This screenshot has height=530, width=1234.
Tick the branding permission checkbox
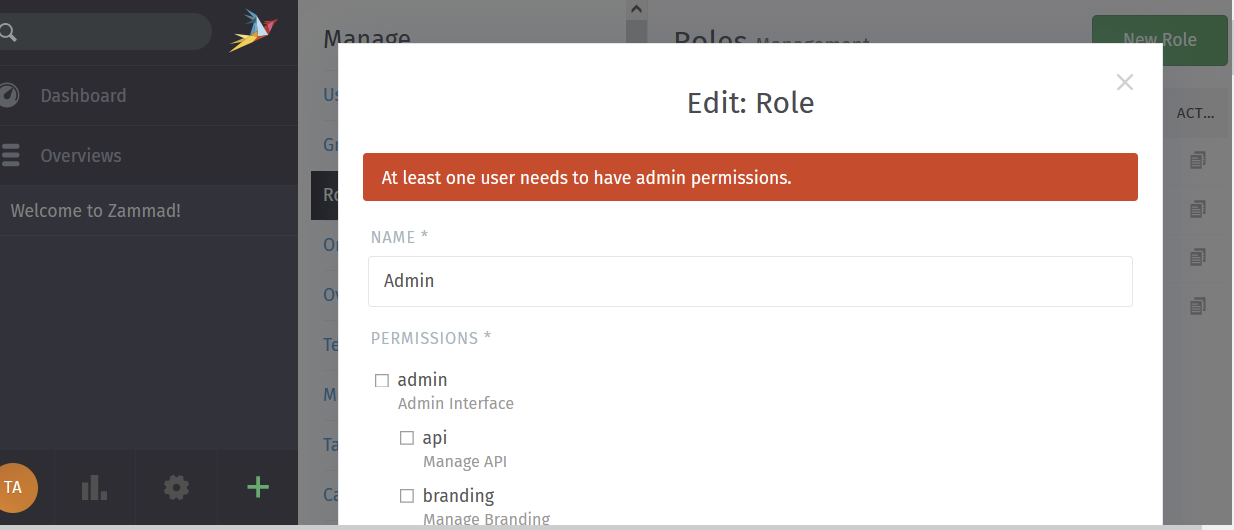coord(407,496)
